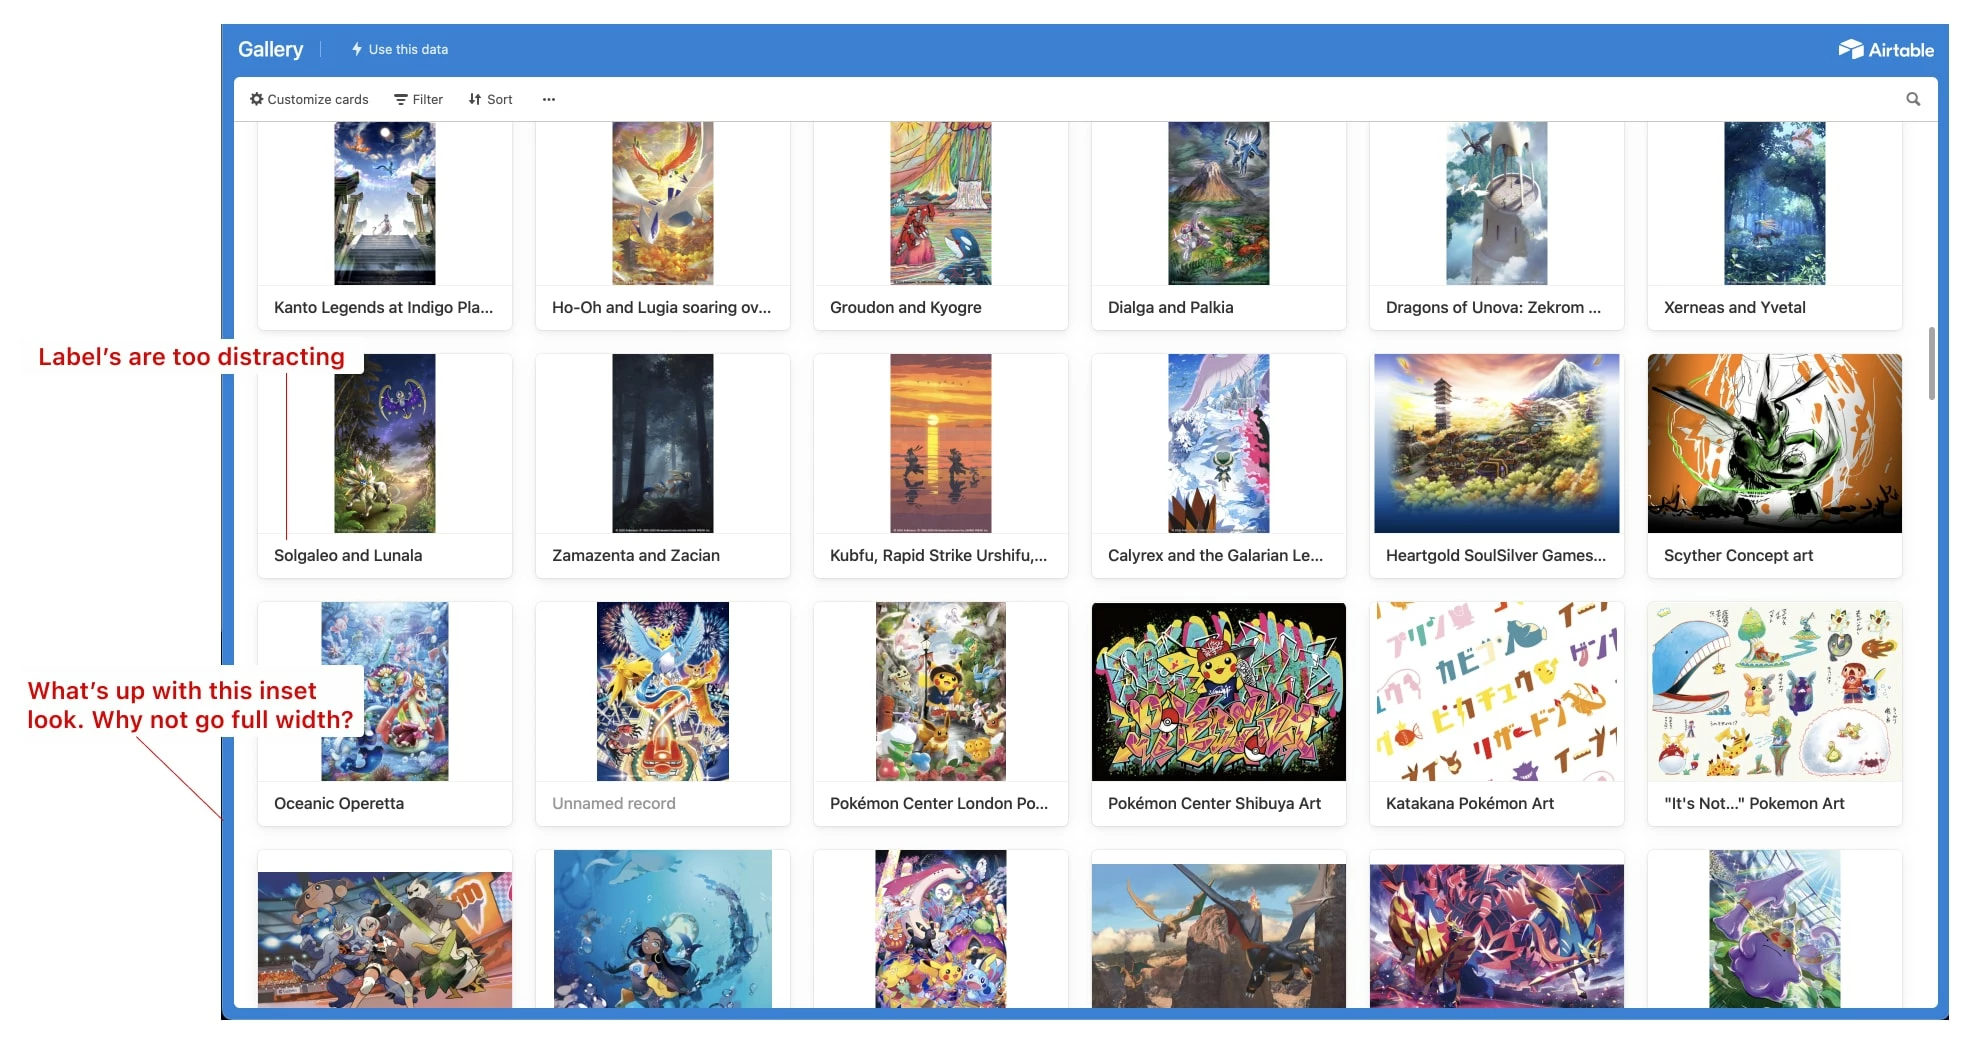Open Heartgold SoulSilver Games card image
Viewport: 1967px width, 1043px height.
pos(1497,443)
